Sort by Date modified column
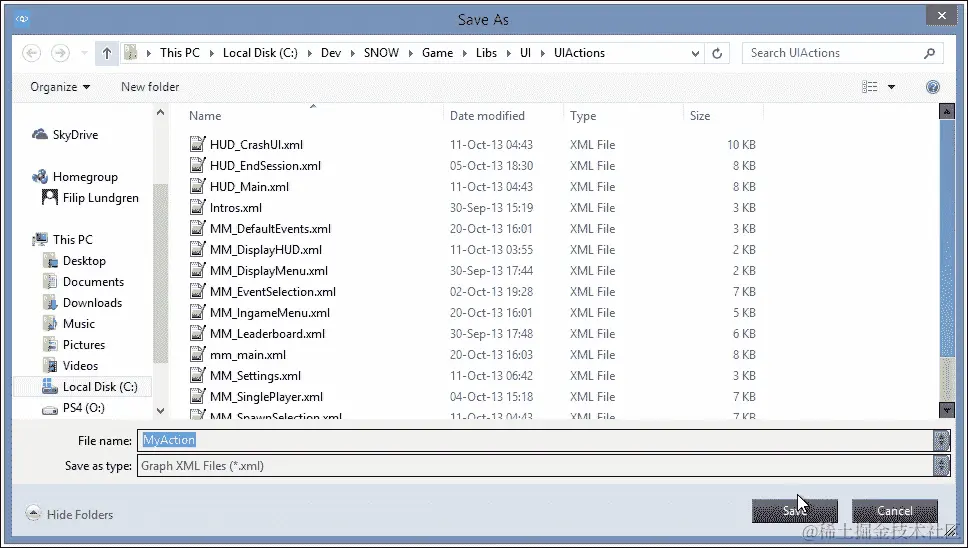Image resolution: width=968 pixels, height=548 pixels. click(x=487, y=115)
